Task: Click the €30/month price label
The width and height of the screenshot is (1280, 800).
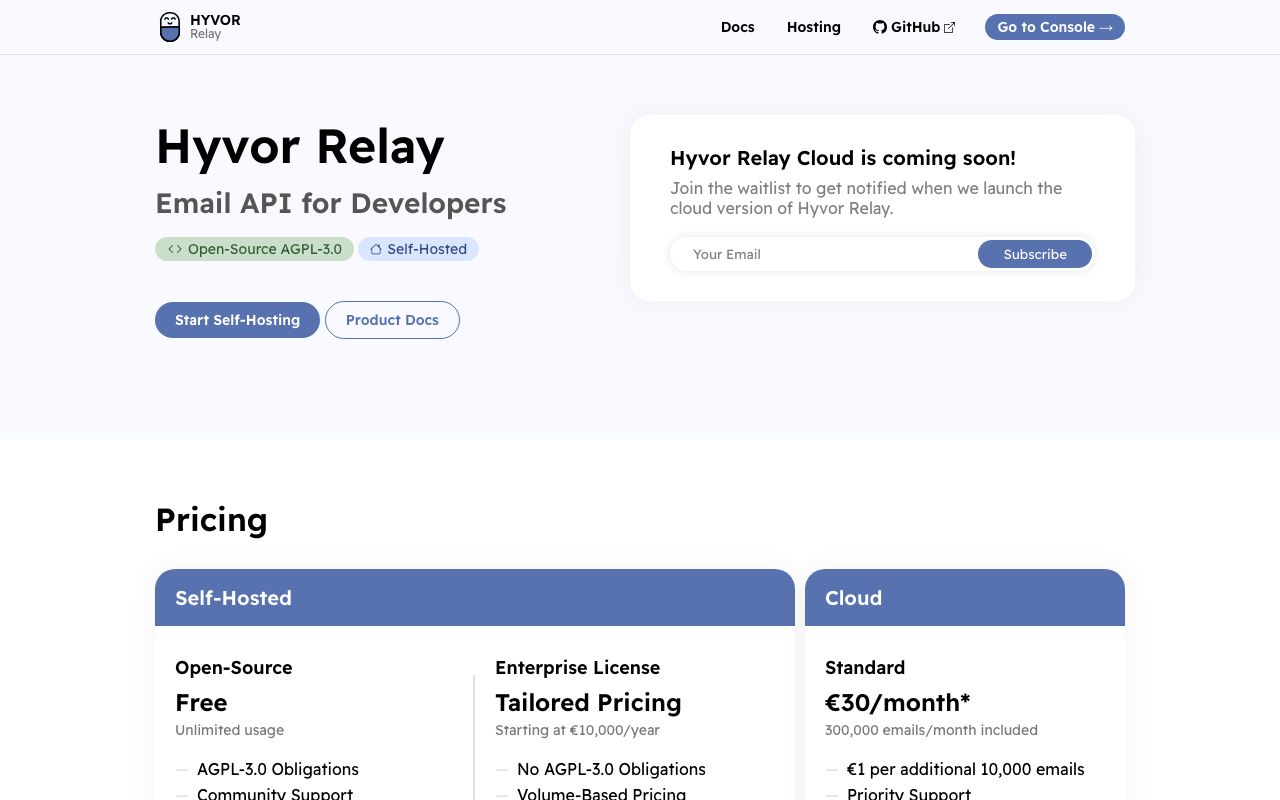Action: pos(898,703)
